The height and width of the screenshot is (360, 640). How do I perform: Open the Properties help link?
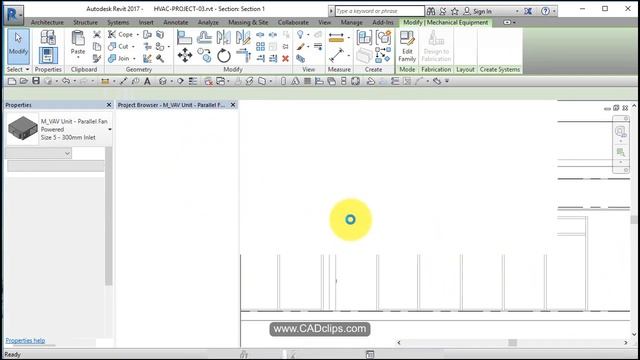[25, 340]
